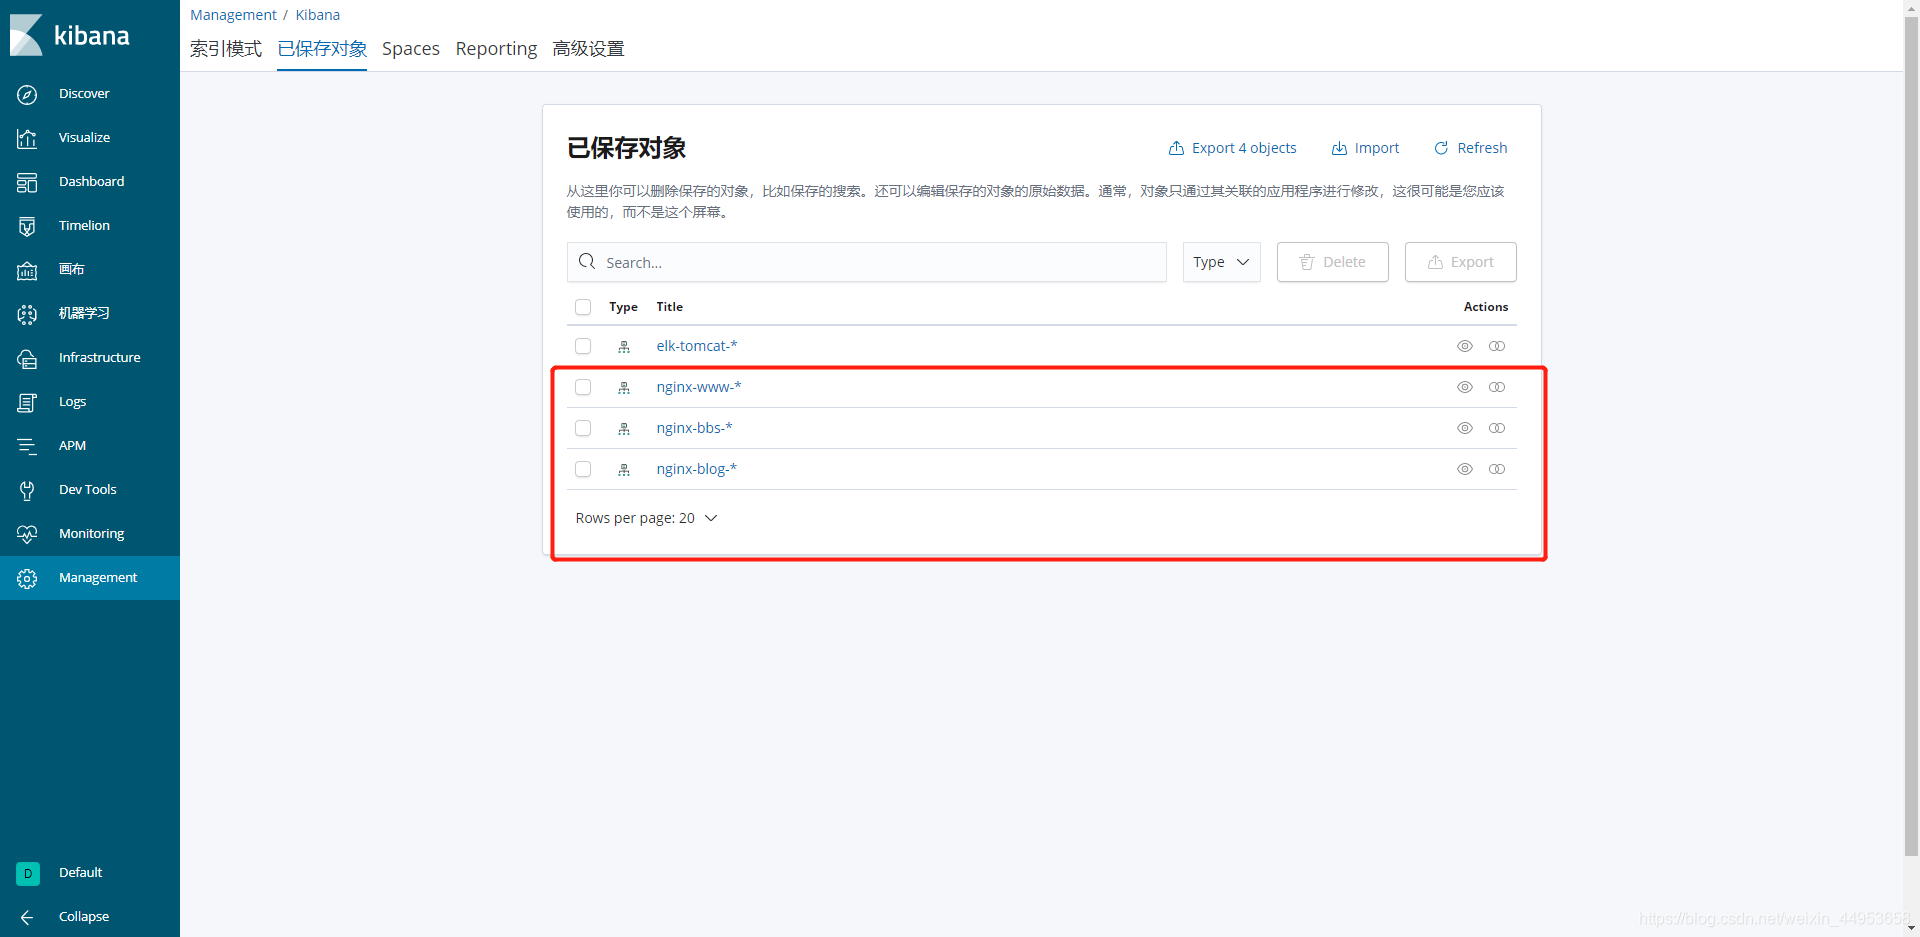Inspect nginx-blog-* via eye icon
Image resolution: width=1920 pixels, height=937 pixels.
1465,469
